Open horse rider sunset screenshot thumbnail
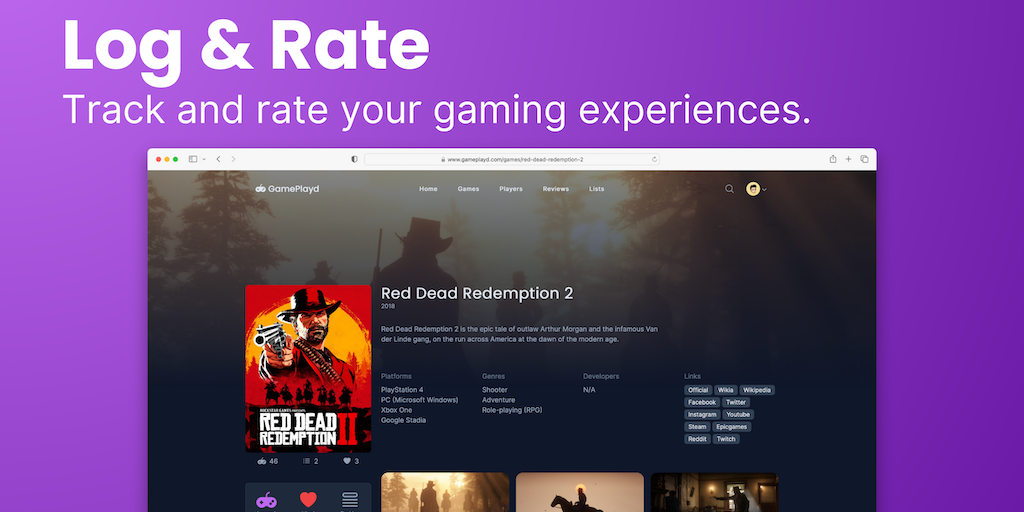Screen dimensions: 1024x512 point(580,492)
